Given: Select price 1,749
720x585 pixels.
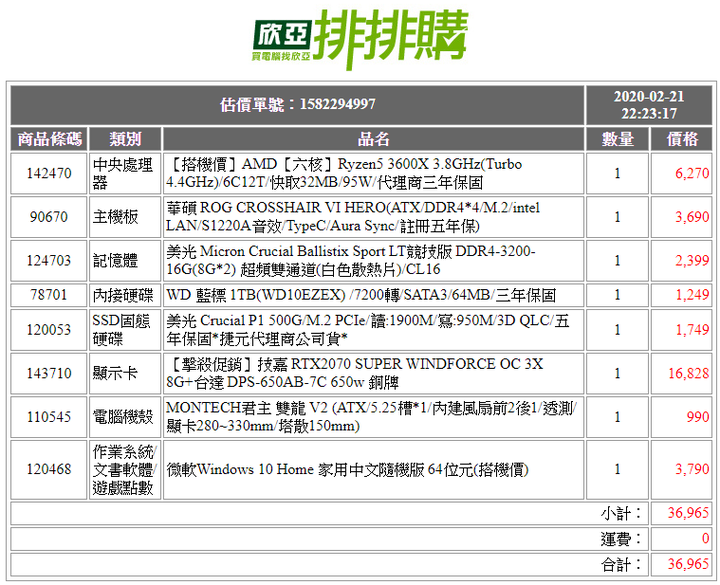Looking at the screenshot, I should pyautogui.click(x=692, y=330).
